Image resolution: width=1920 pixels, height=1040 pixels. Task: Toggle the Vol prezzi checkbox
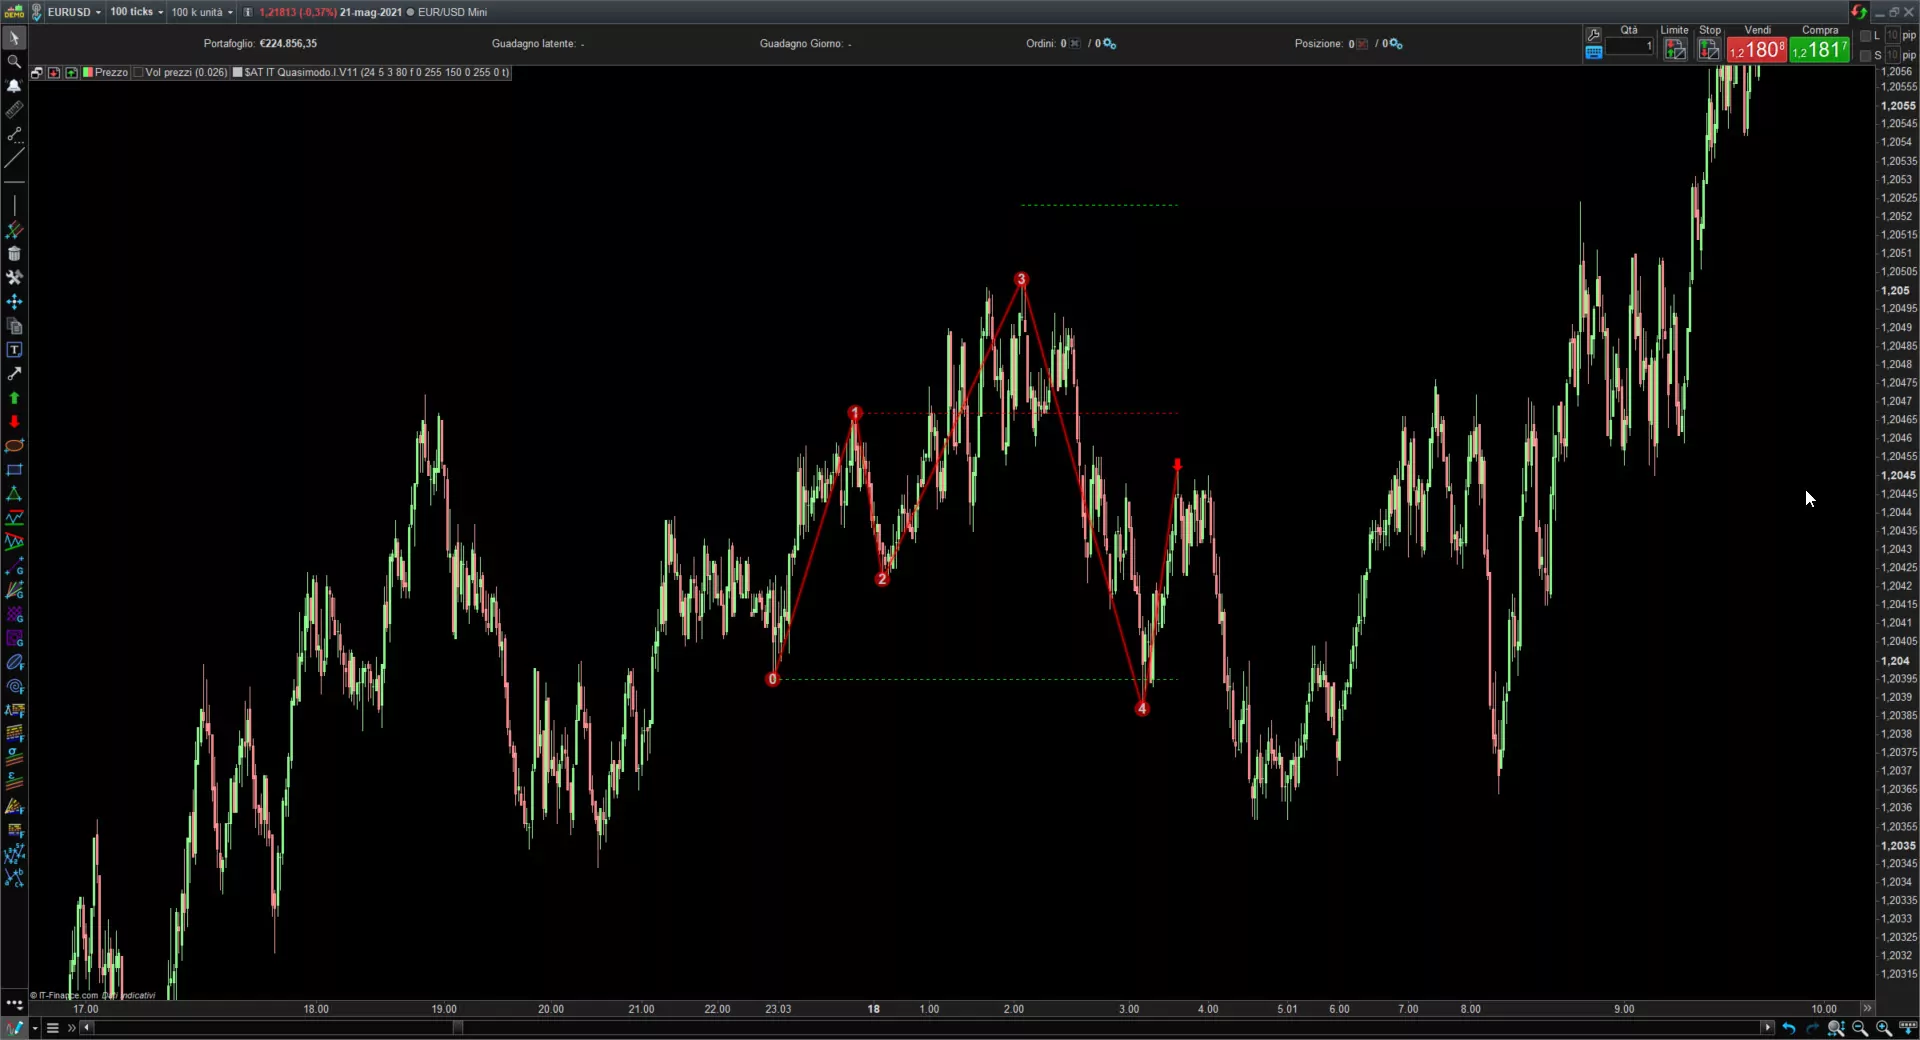138,73
